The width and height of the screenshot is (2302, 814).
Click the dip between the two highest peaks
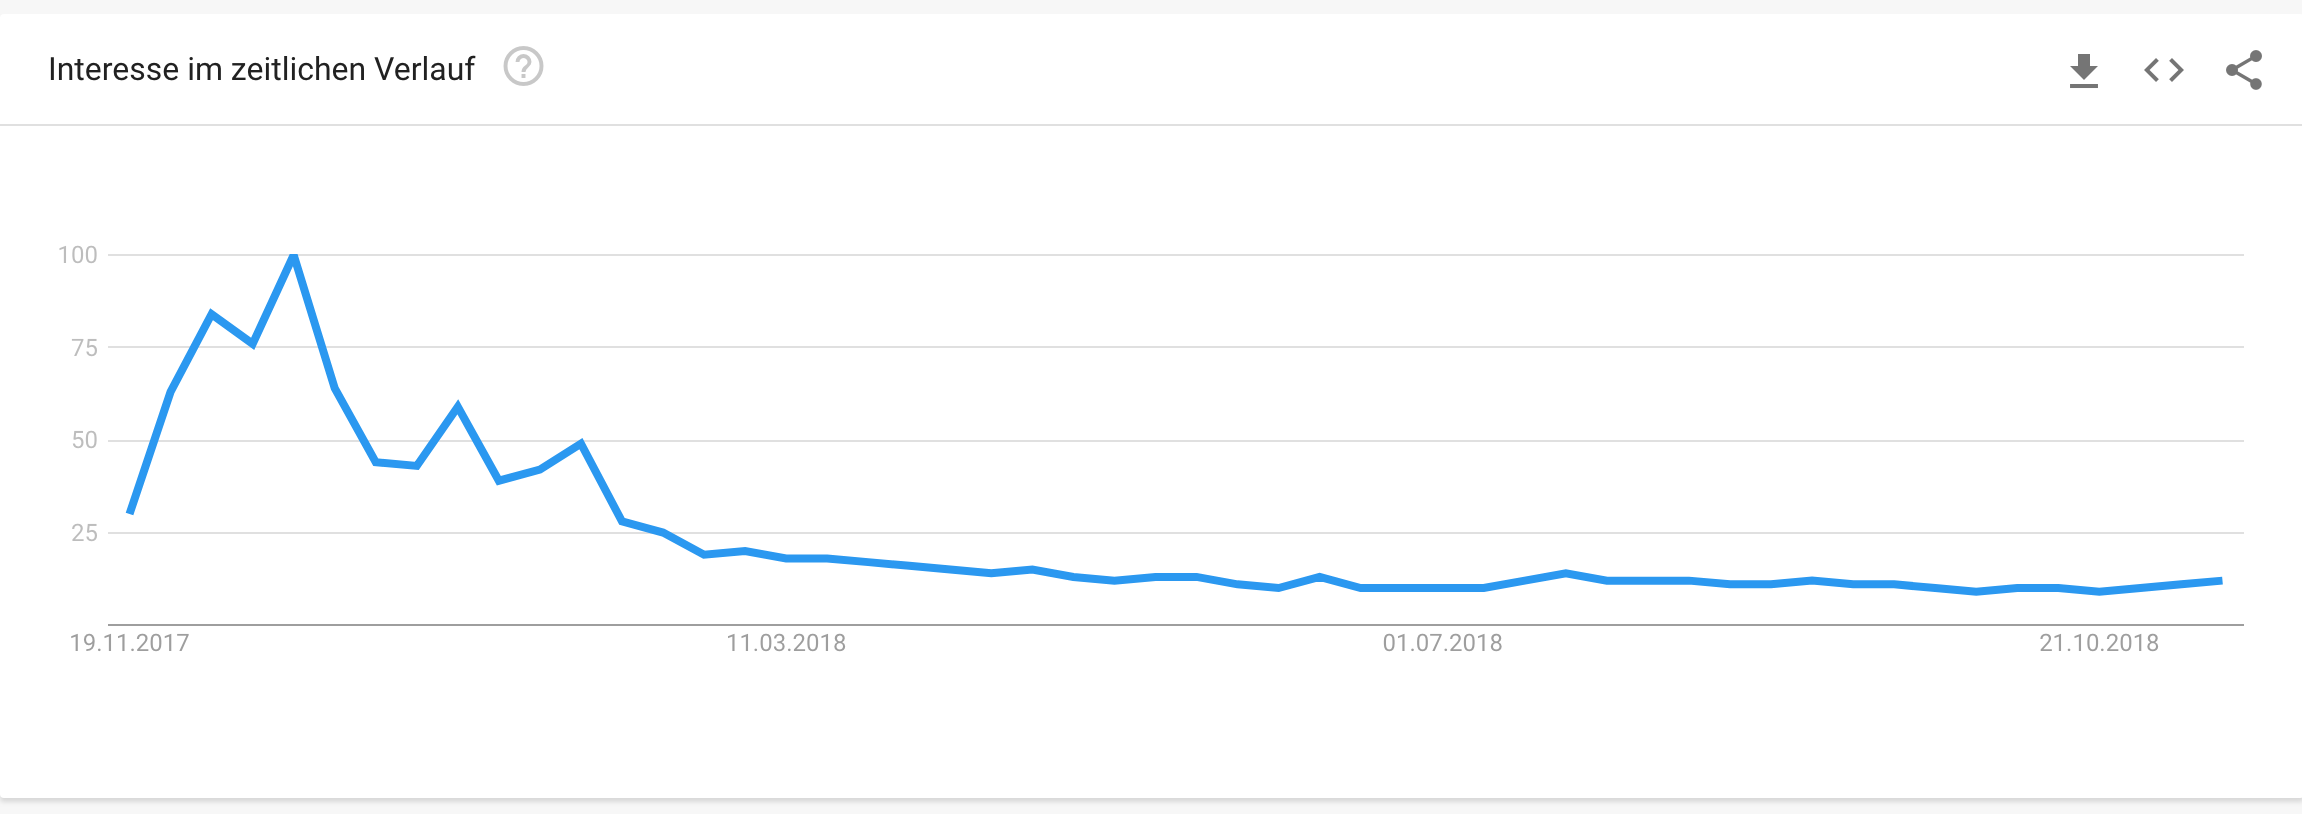pyautogui.click(x=253, y=344)
